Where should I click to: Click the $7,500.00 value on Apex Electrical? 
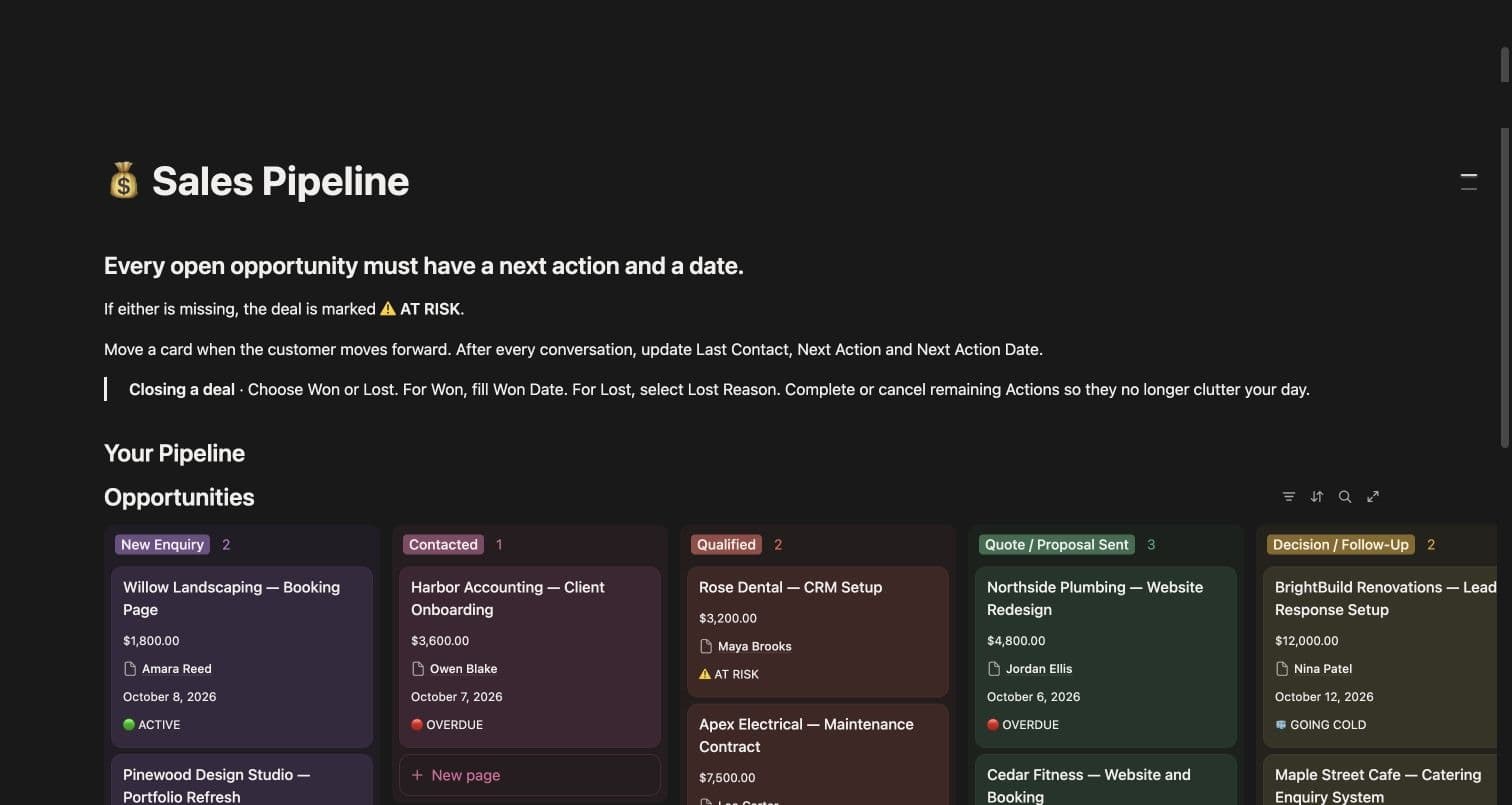pyautogui.click(x=727, y=778)
